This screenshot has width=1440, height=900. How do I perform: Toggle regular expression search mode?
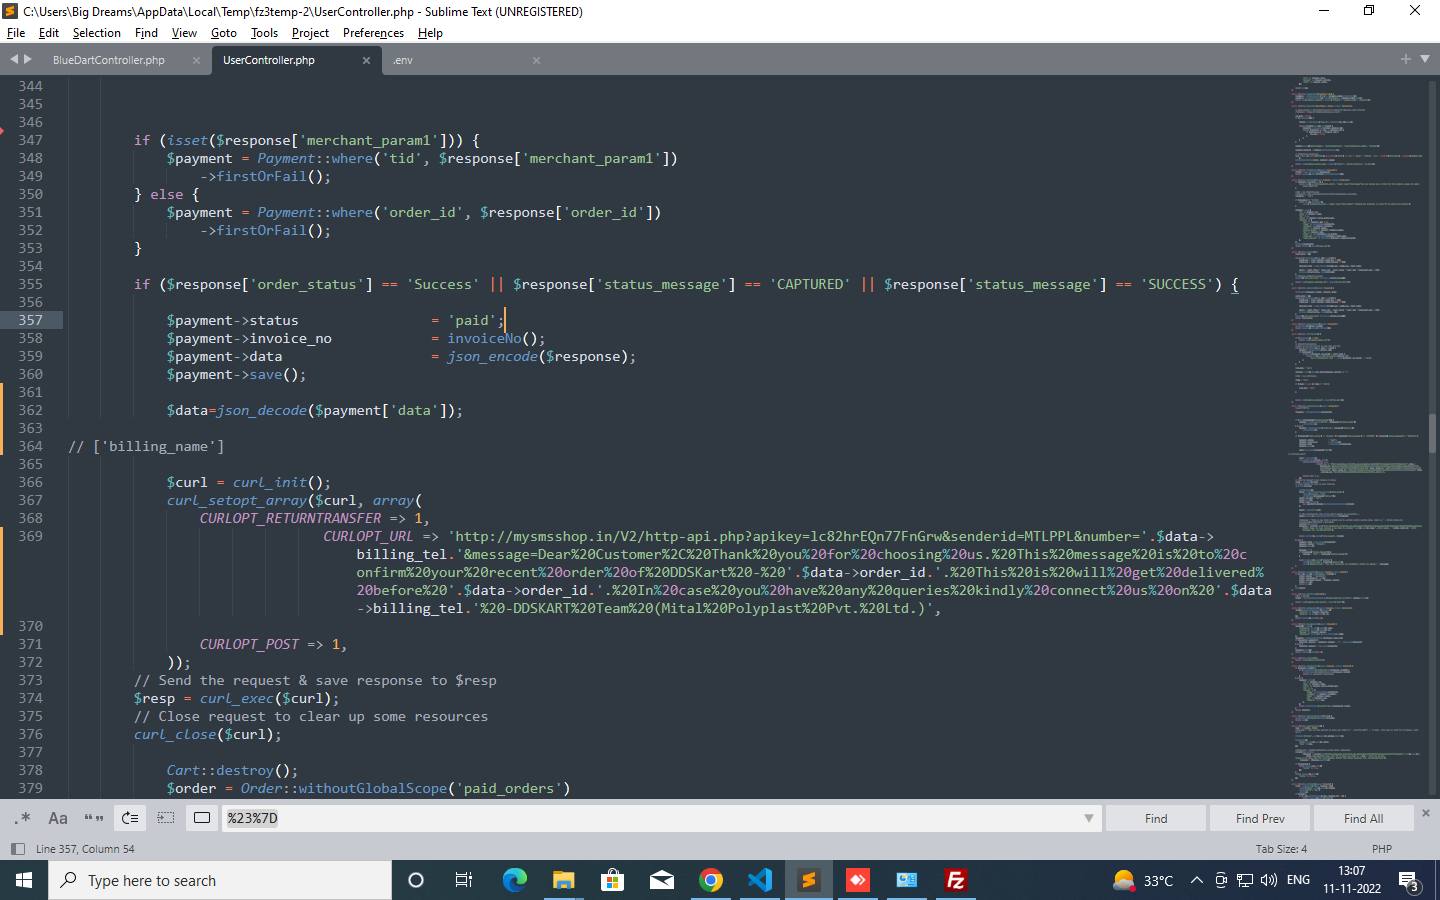[22, 818]
